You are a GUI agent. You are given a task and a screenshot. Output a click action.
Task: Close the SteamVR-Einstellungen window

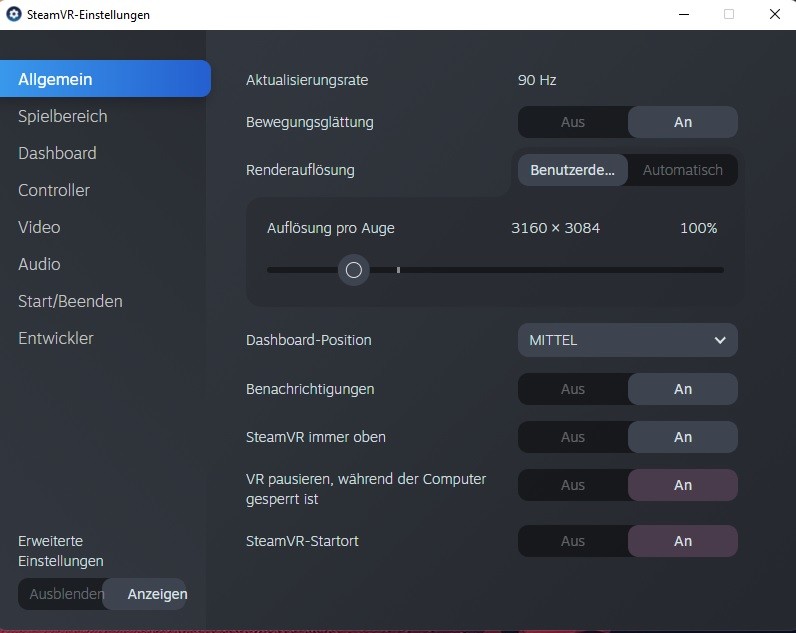pos(775,14)
